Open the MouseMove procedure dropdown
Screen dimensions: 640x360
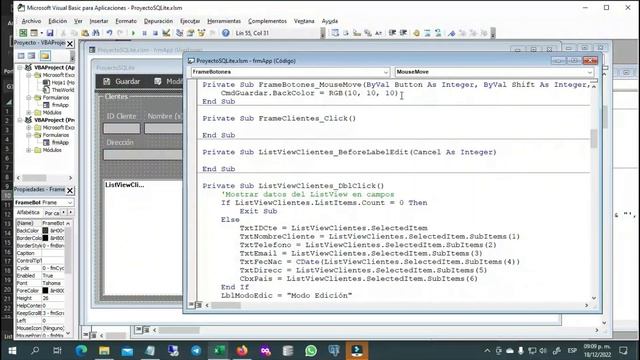589,72
